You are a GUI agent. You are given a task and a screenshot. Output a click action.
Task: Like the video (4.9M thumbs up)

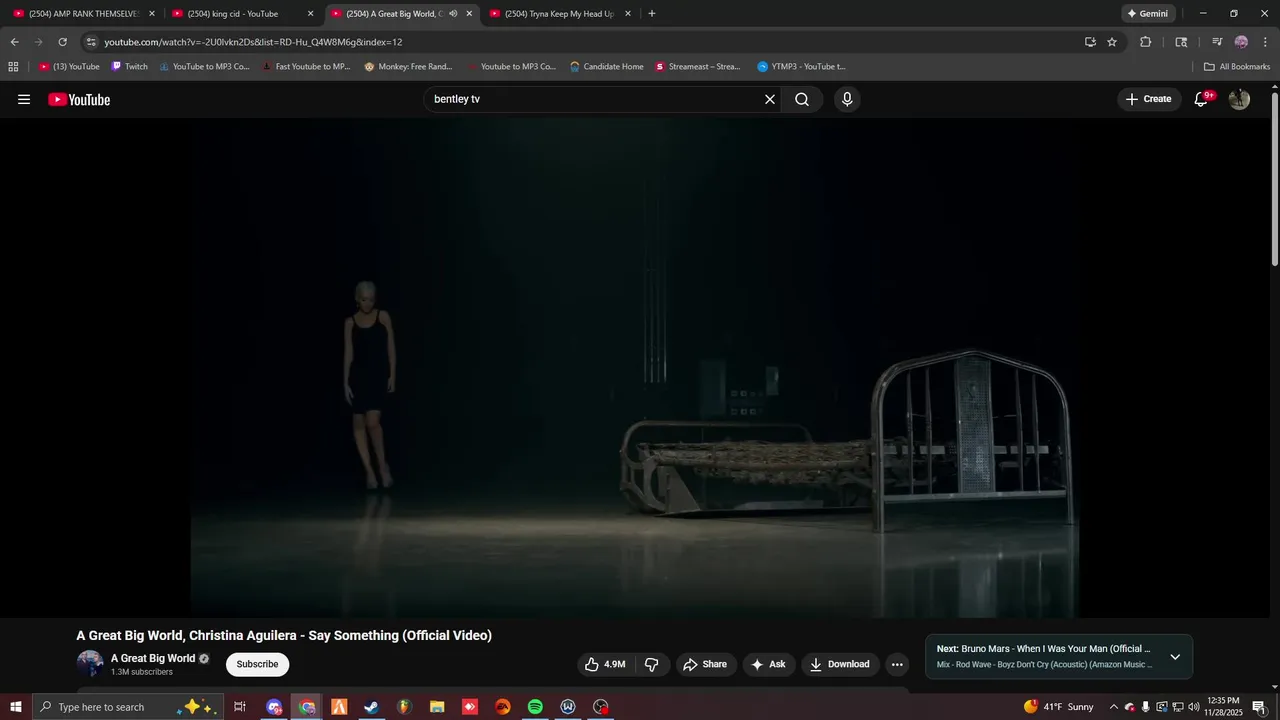[606, 664]
